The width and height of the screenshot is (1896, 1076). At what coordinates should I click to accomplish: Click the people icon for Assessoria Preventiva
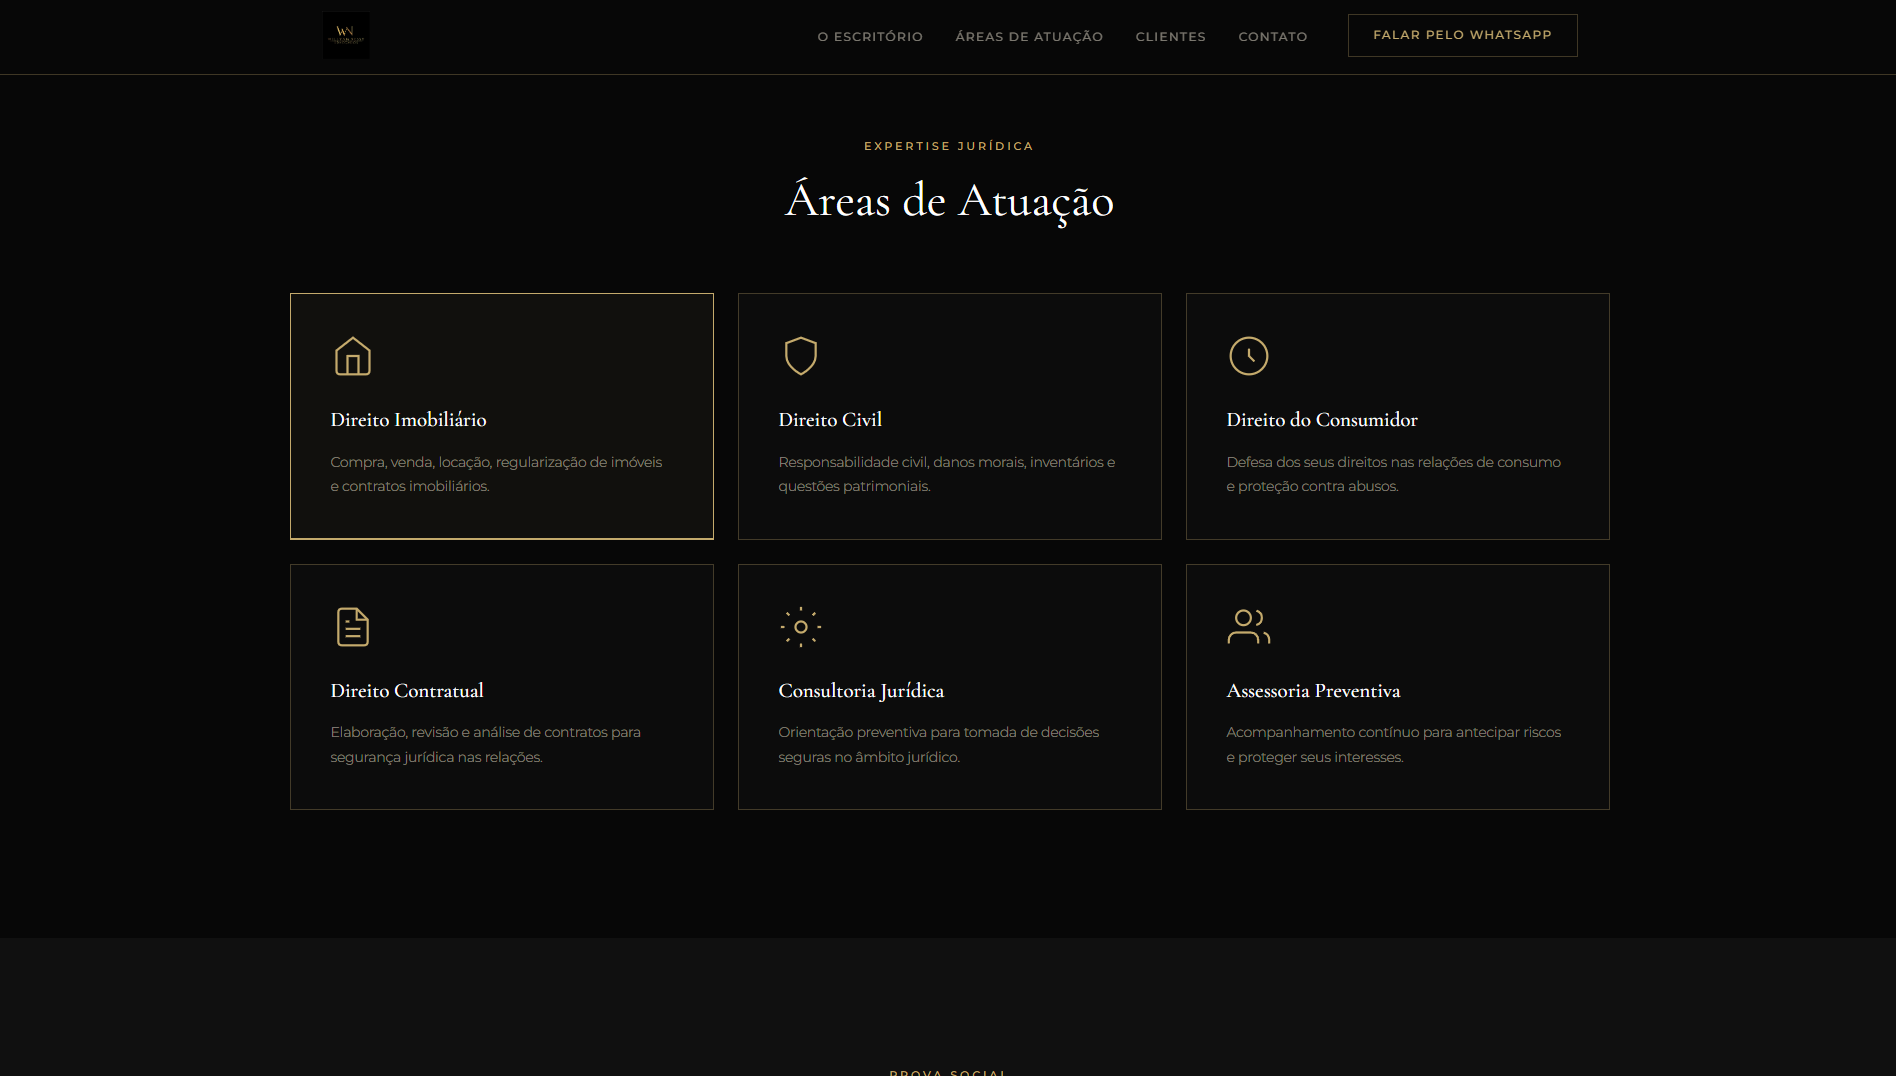click(x=1249, y=627)
